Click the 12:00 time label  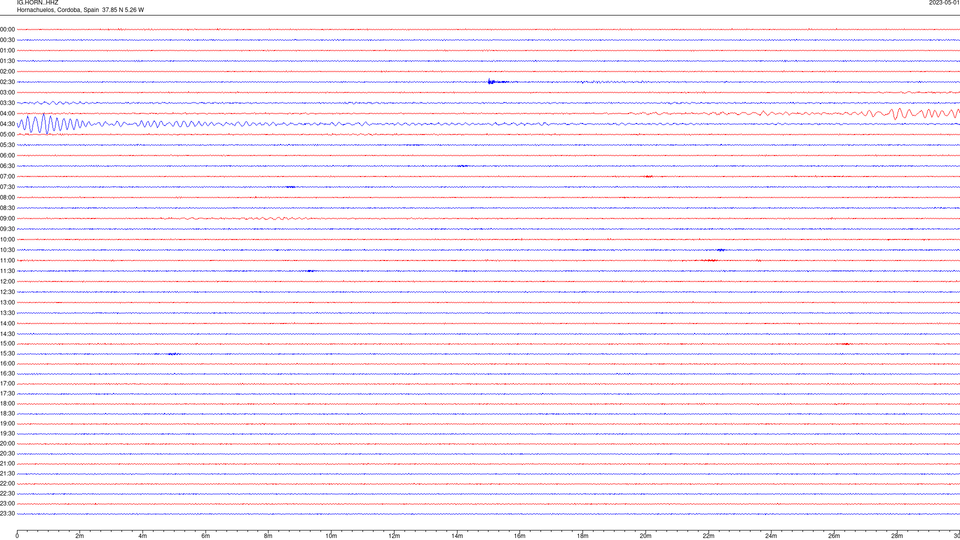point(7,282)
